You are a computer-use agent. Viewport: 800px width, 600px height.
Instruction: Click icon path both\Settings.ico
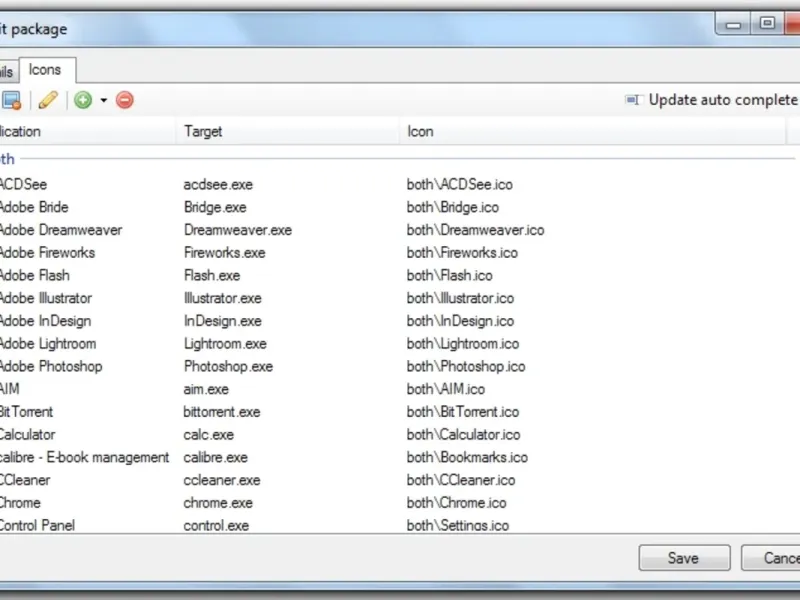point(458,525)
